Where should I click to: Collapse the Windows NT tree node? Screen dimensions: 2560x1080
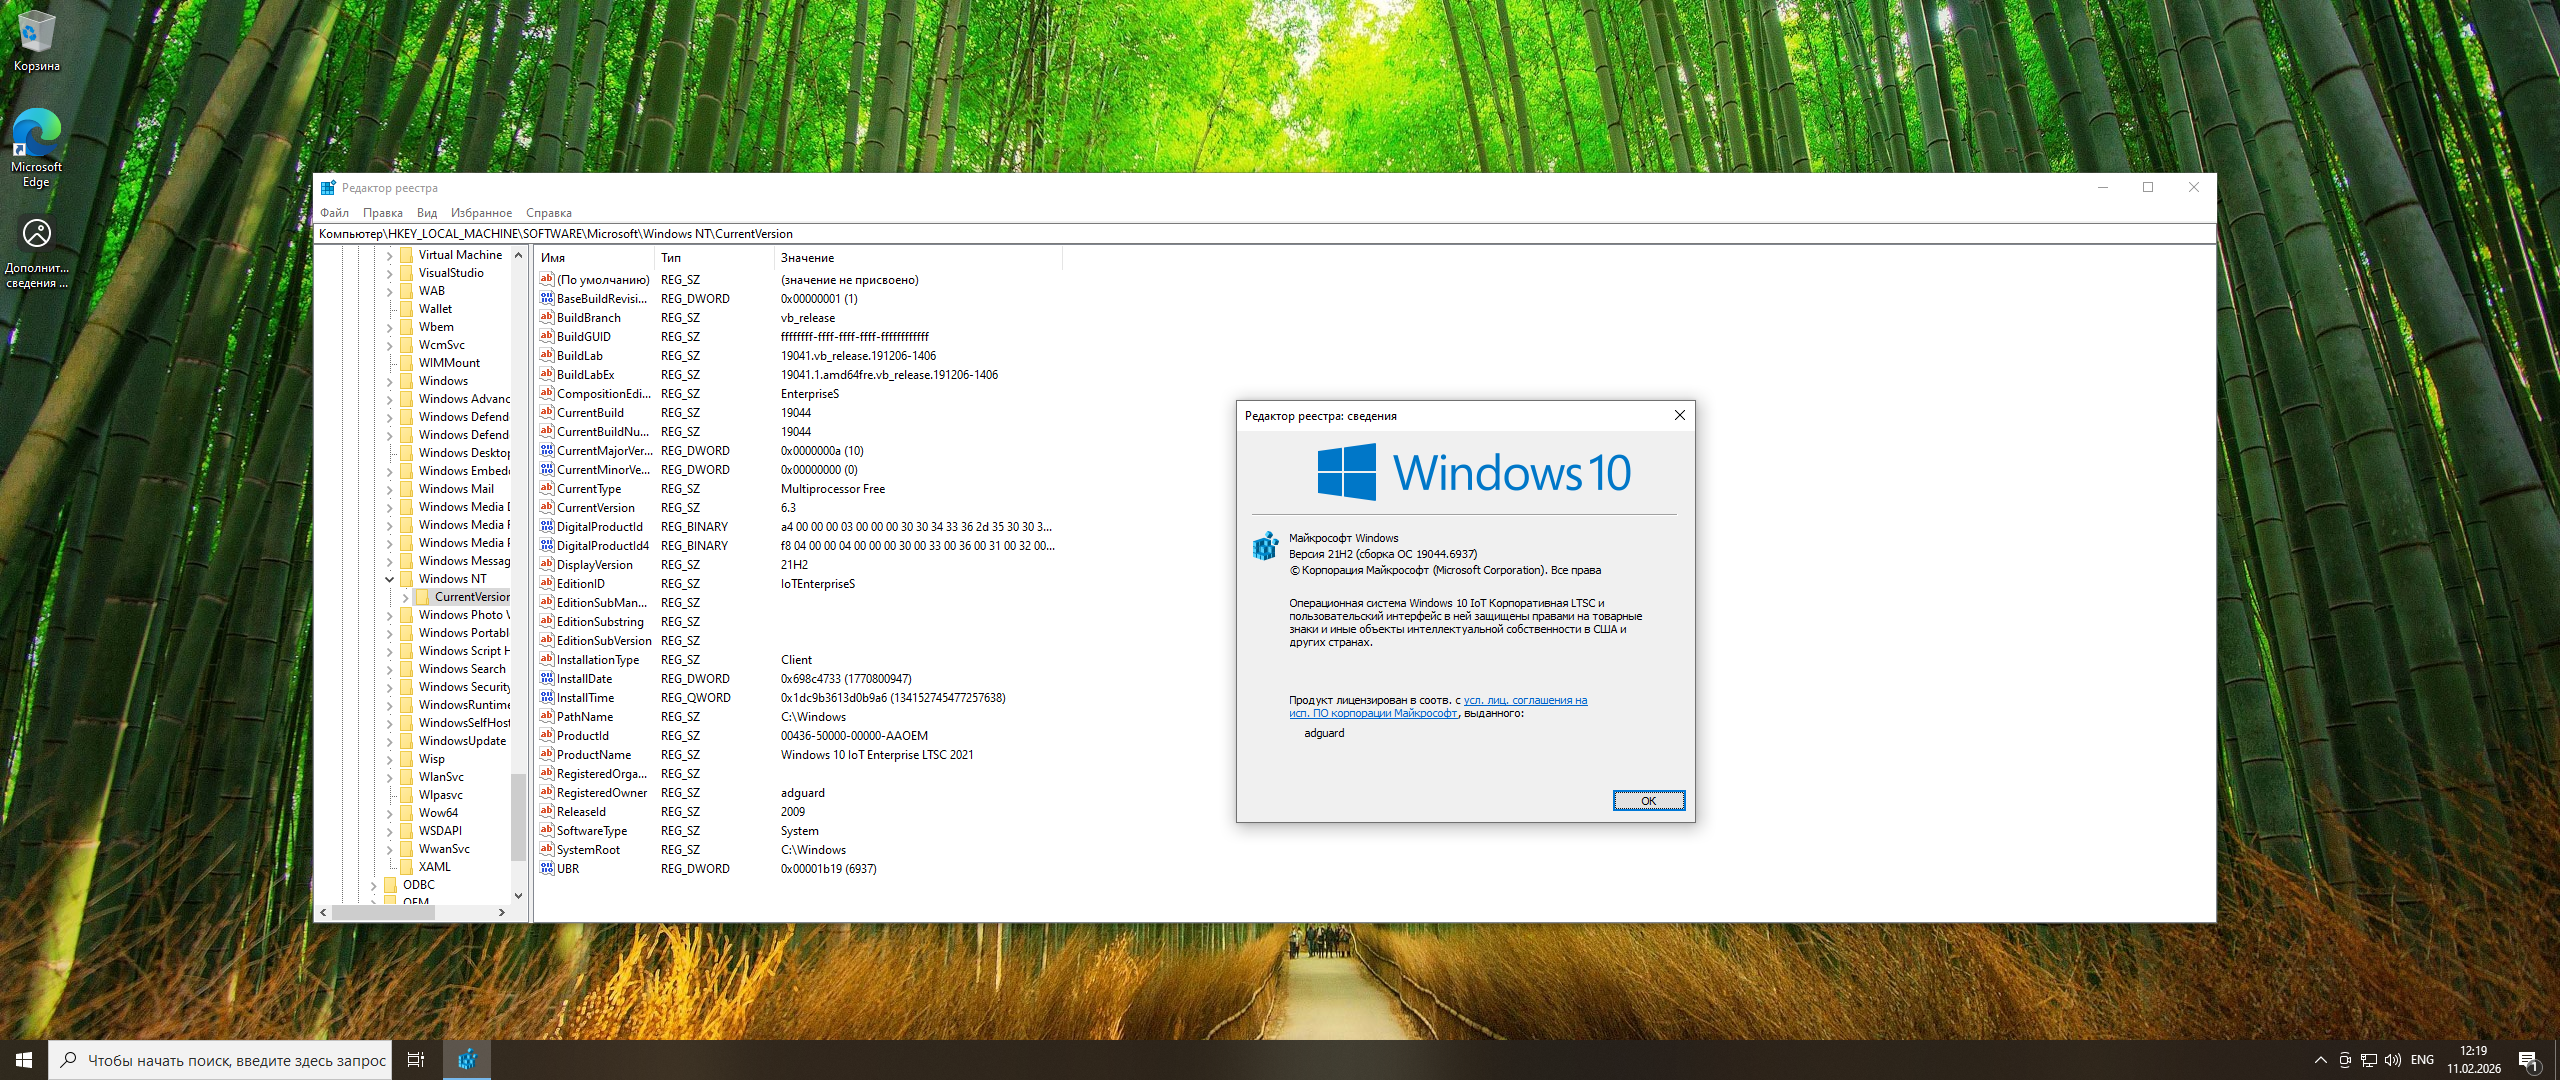389,579
